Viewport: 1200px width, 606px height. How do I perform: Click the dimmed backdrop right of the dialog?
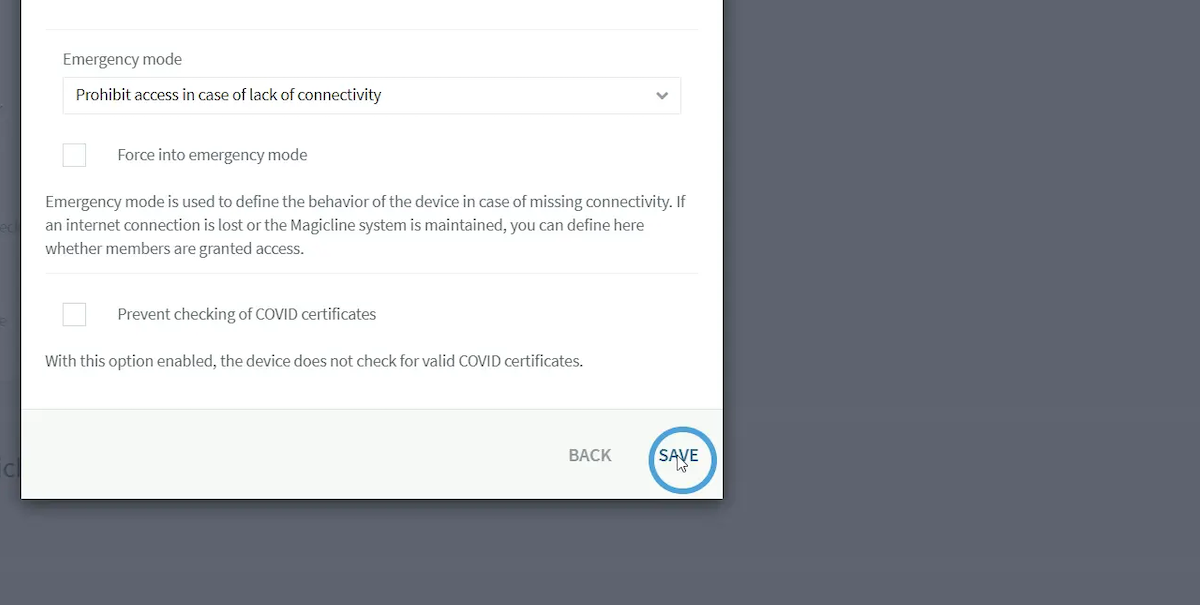[x=950, y=250]
